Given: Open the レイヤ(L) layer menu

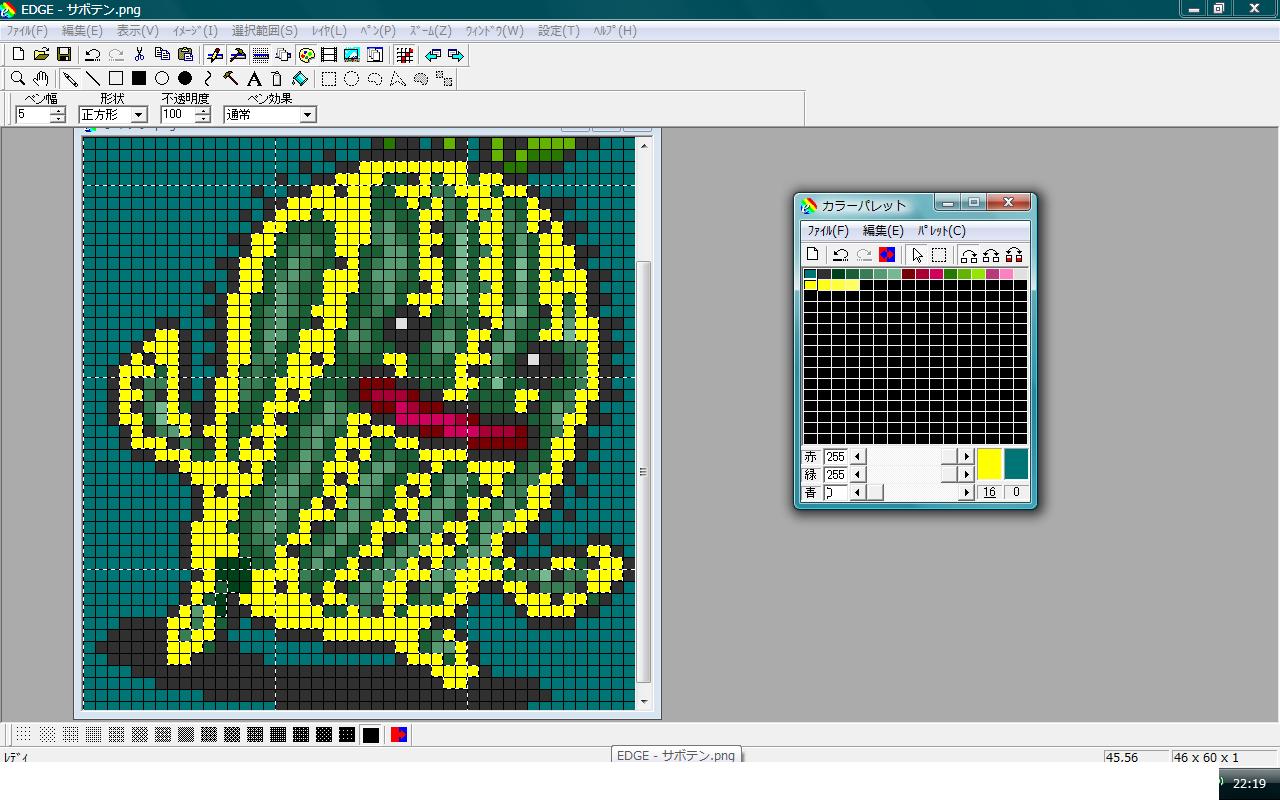Looking at the screenshot, I should pos(329,30).
